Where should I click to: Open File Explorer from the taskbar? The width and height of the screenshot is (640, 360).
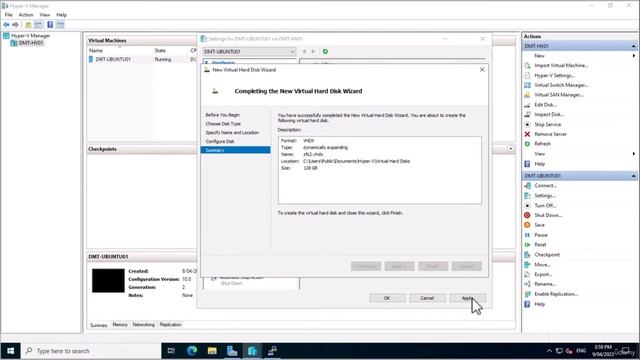click(x=212, y=351)
